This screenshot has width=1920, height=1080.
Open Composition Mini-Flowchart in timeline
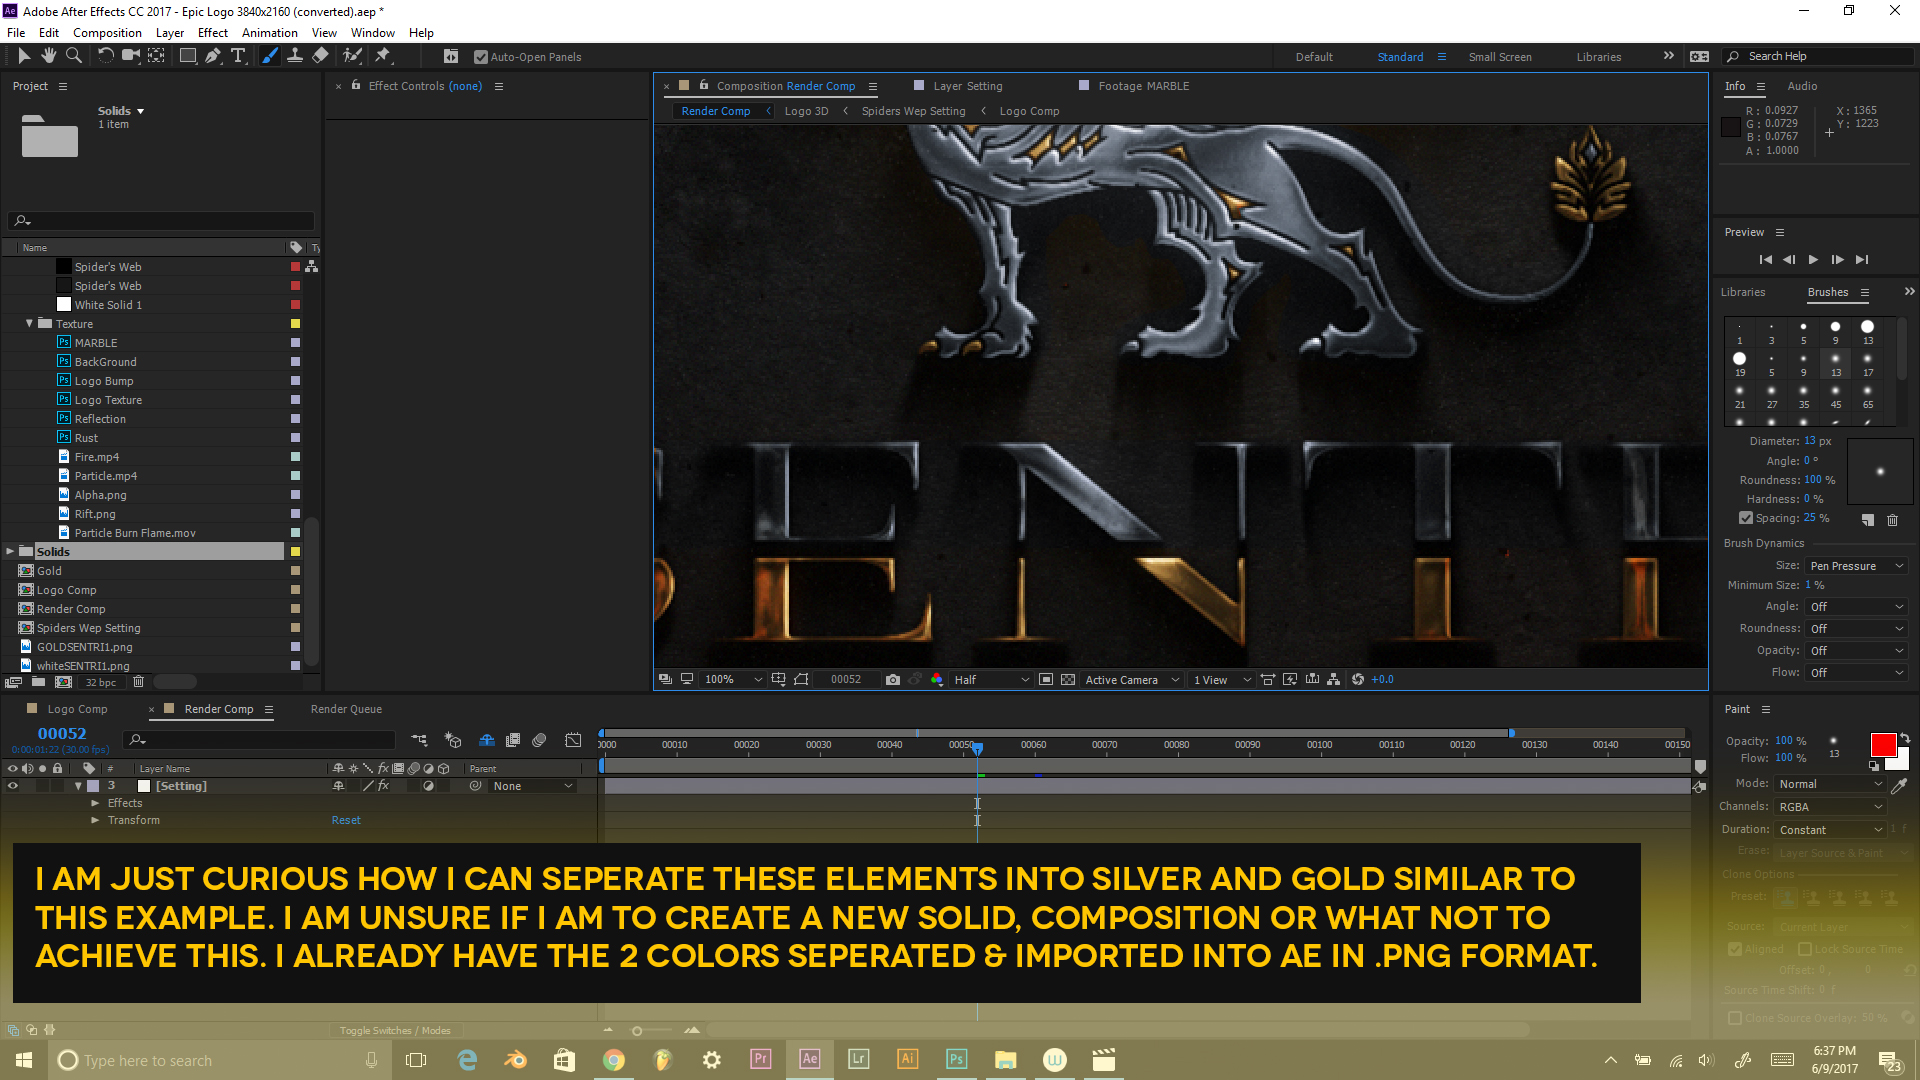click(x=419, y=740)
